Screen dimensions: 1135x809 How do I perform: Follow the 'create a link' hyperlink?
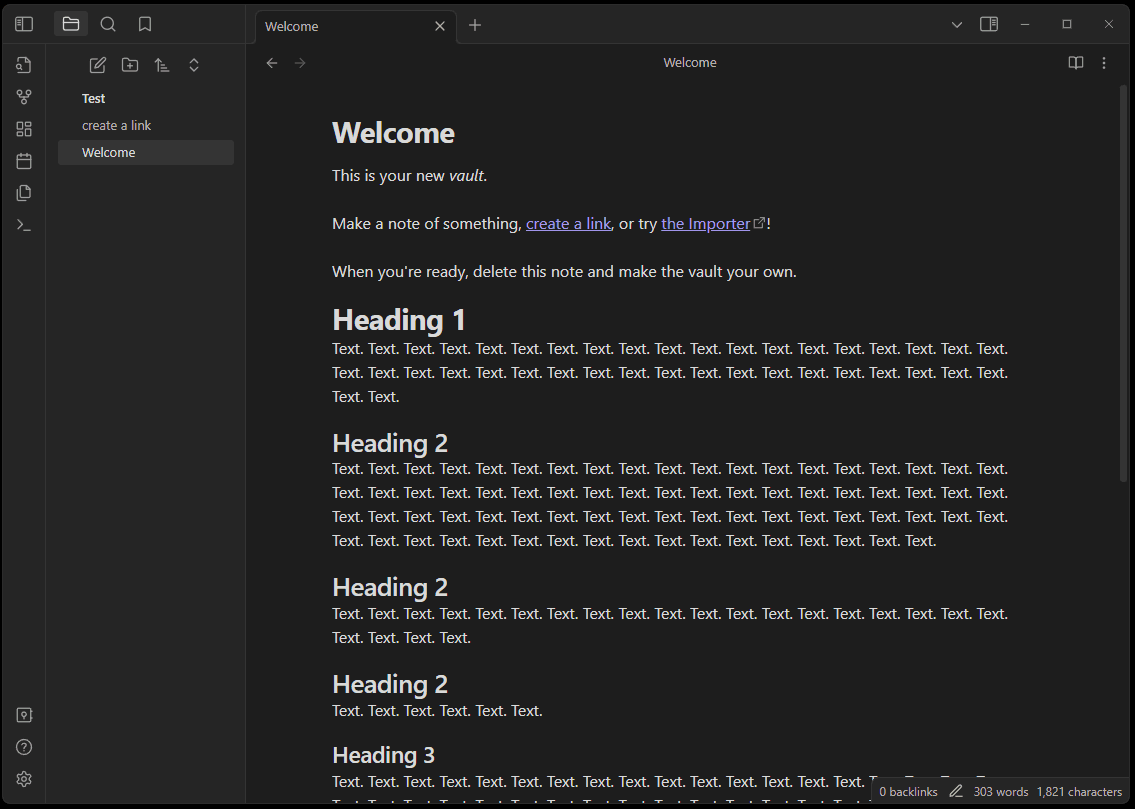(568, 223)
